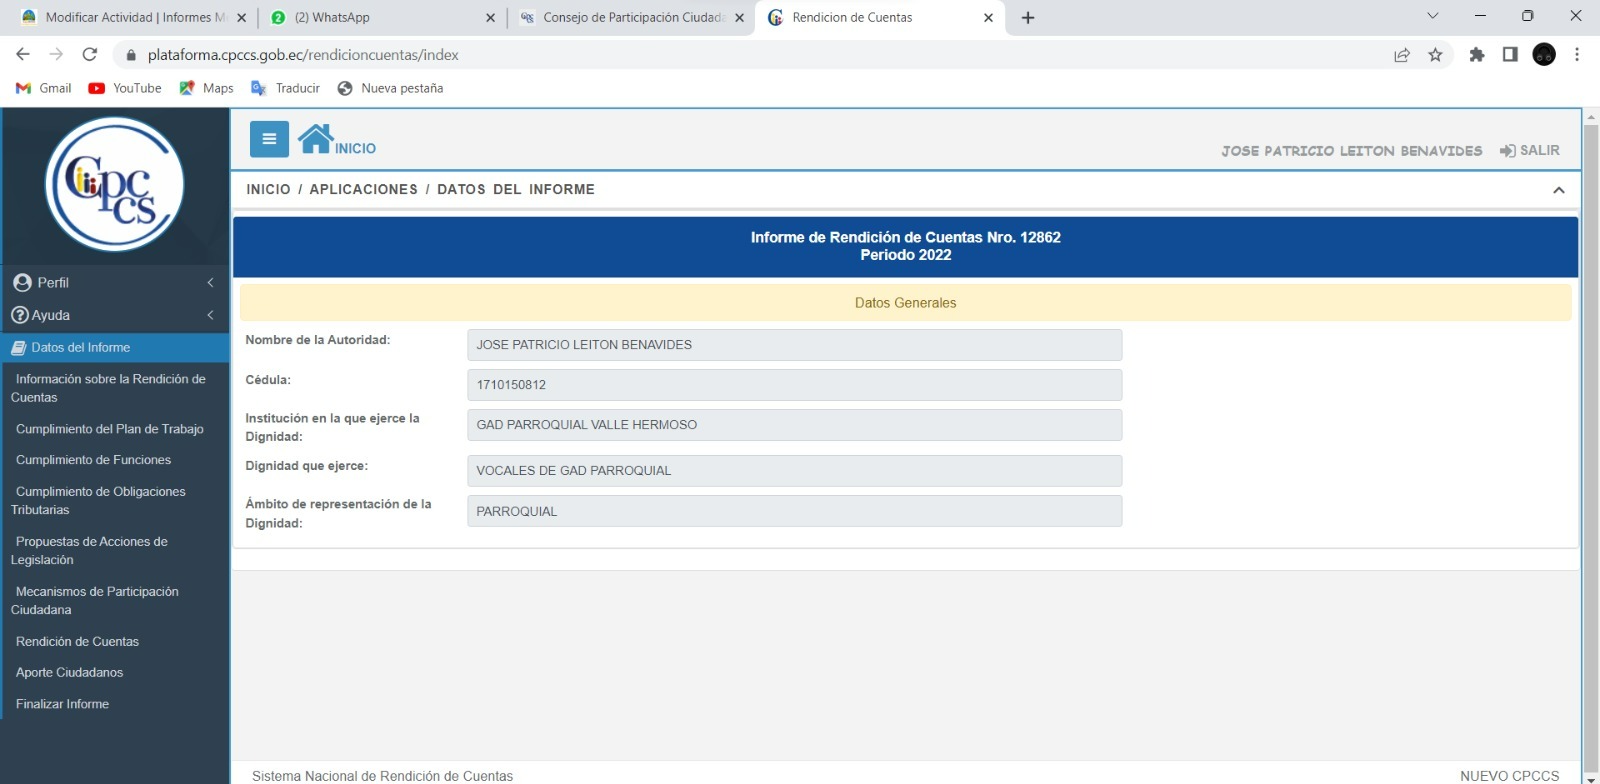Click the share page icon in address bar
Viewport: 1600px width, 784px height.
pyautogui.click(x=1402, y=55)
